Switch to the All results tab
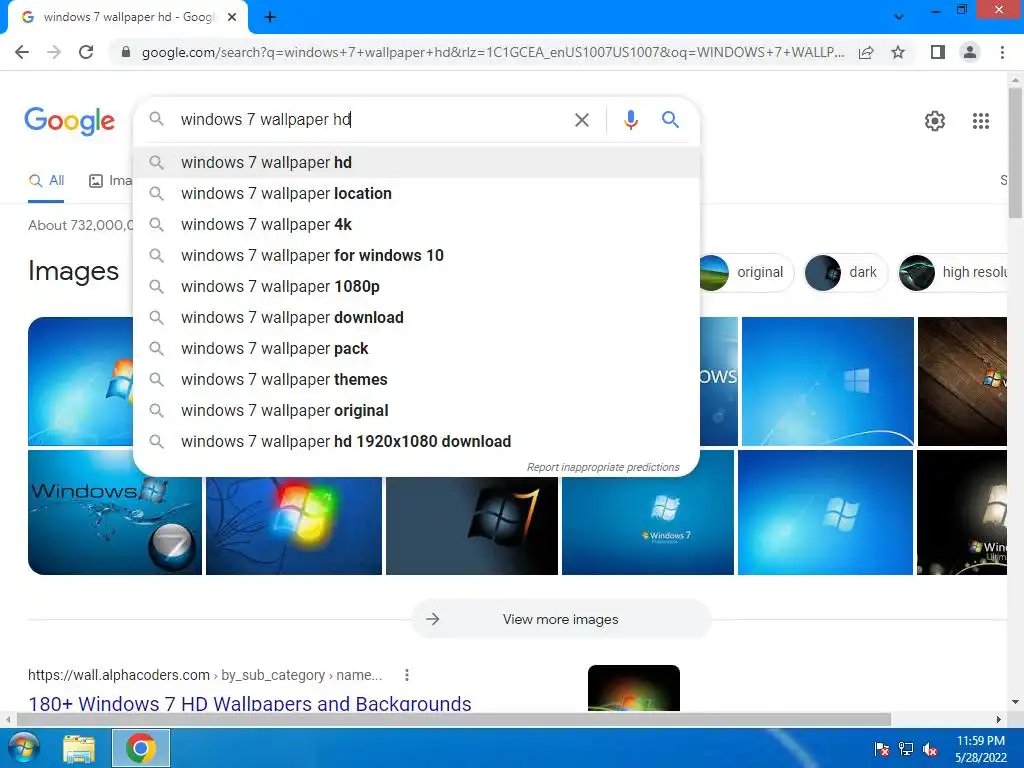Viewport: 1024px width, 768px height. coord(46,181)
